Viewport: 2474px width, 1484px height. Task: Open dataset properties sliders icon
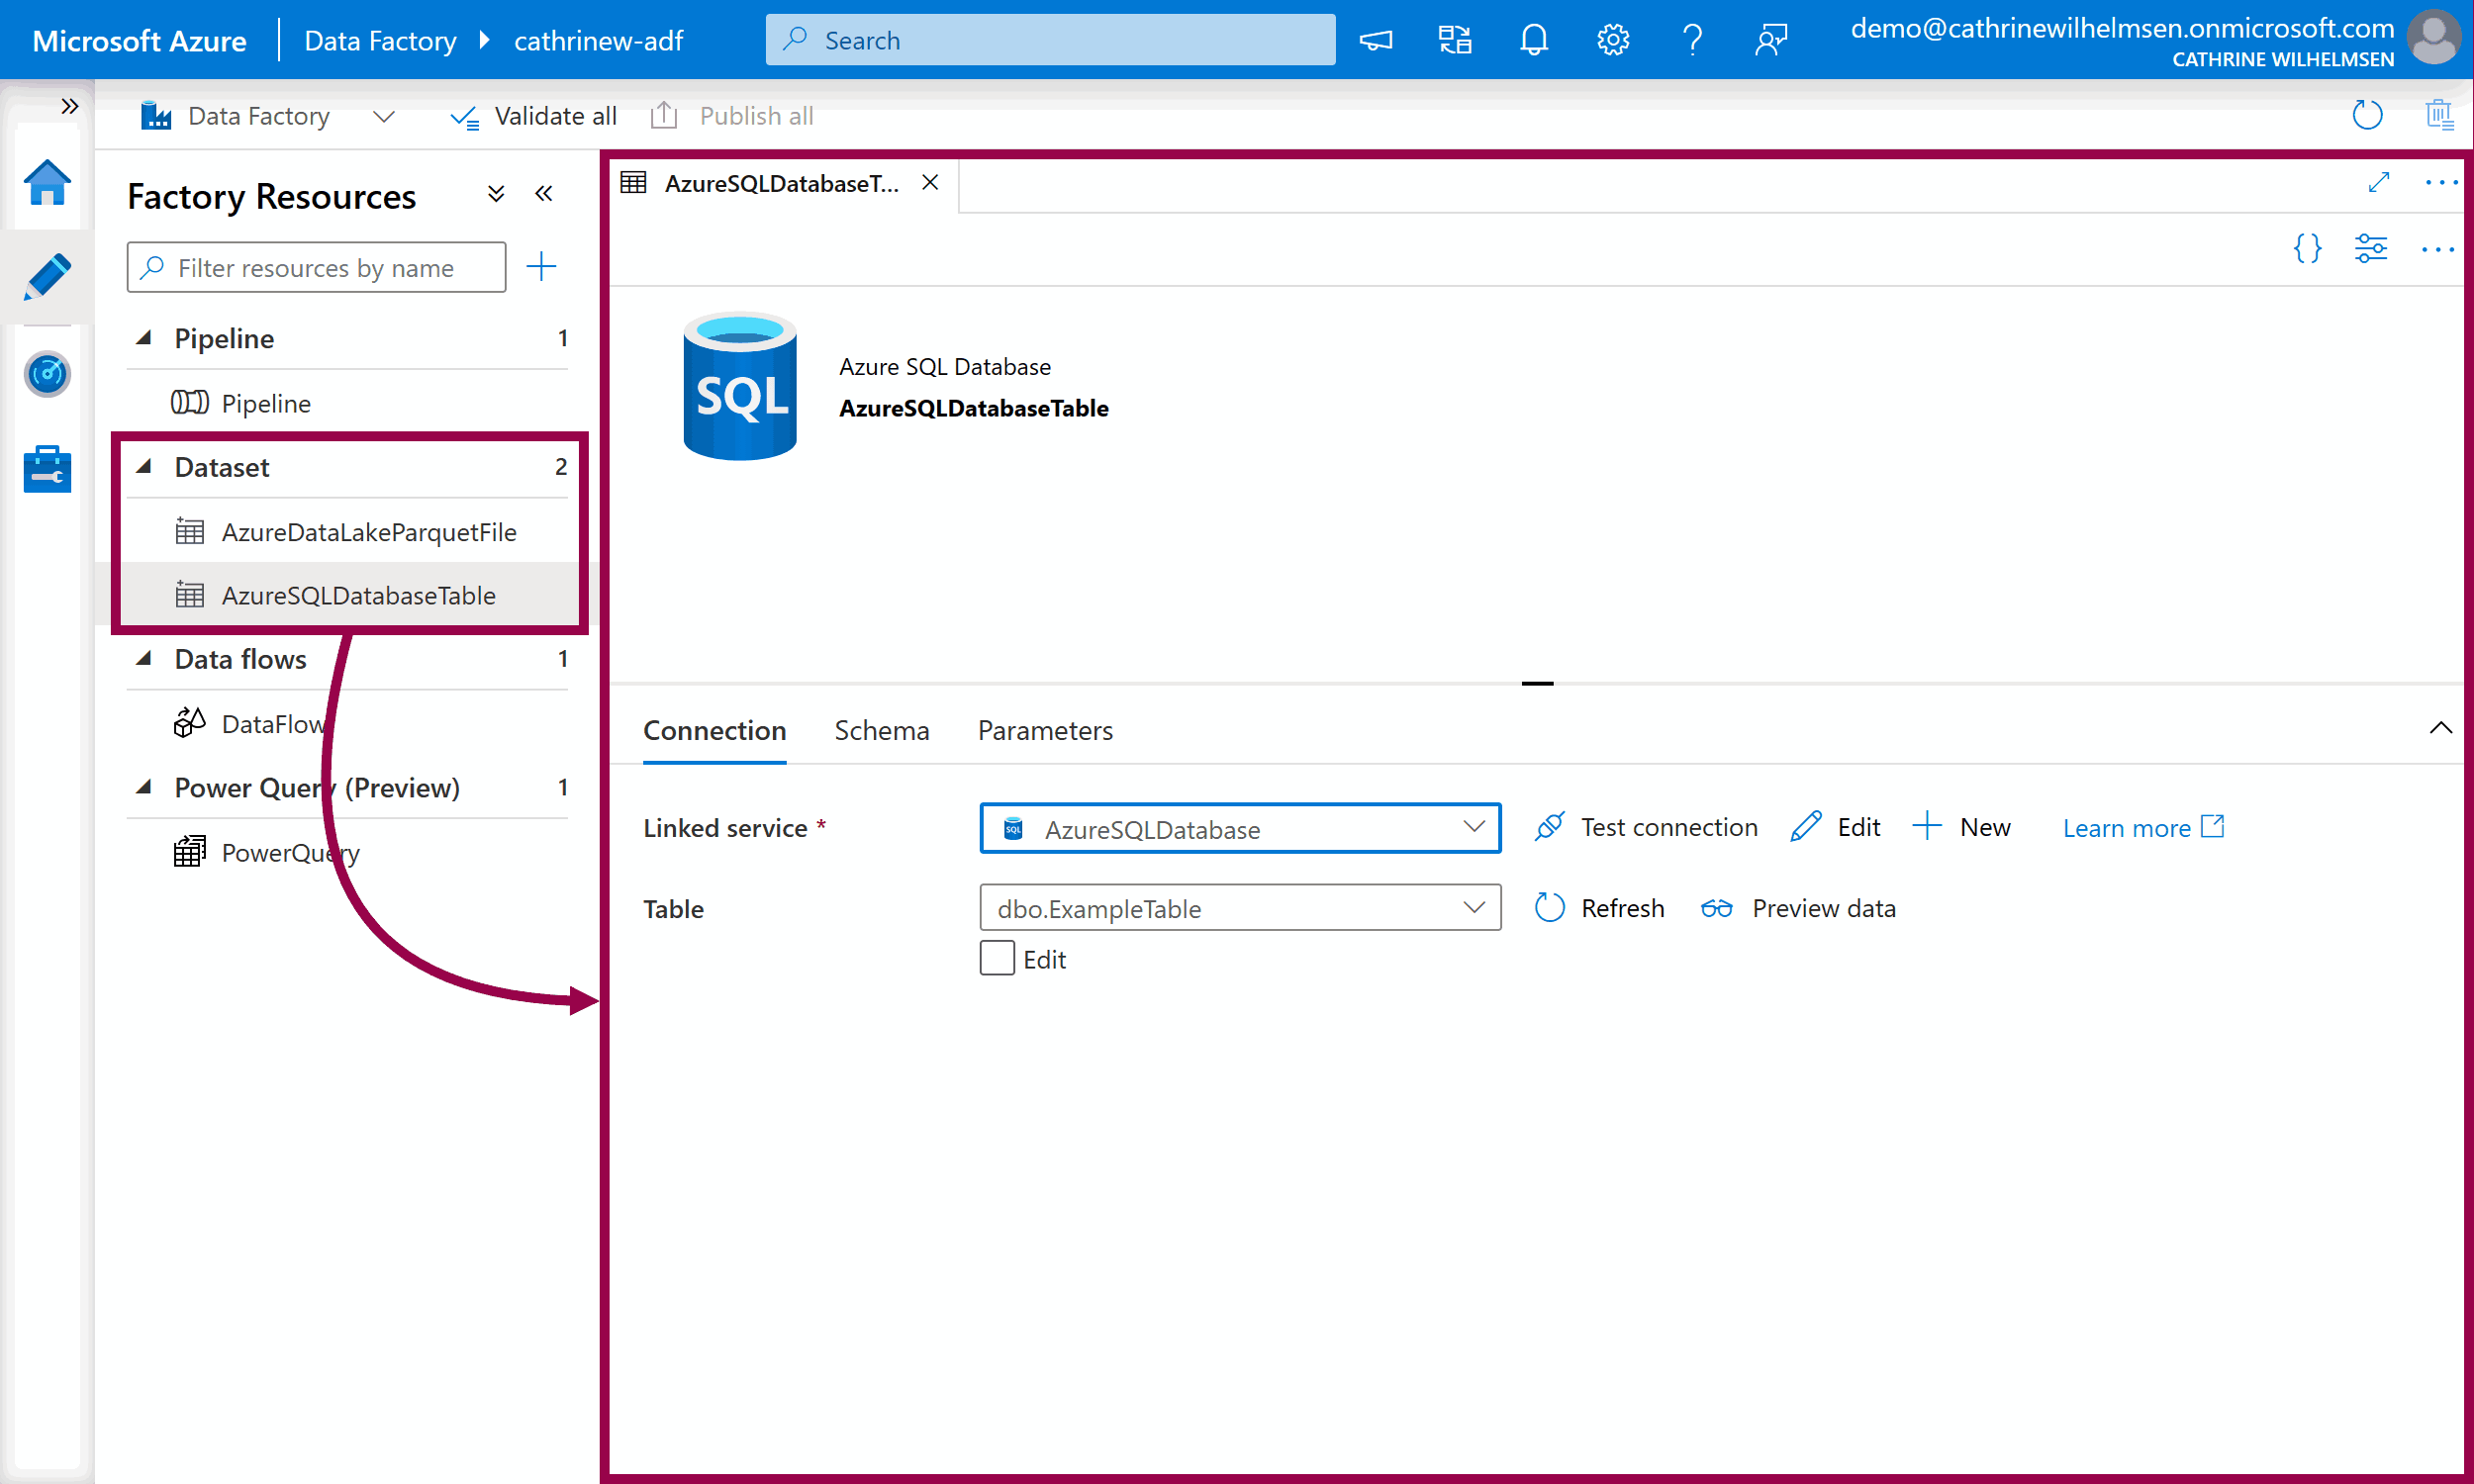click(2371, 248)
